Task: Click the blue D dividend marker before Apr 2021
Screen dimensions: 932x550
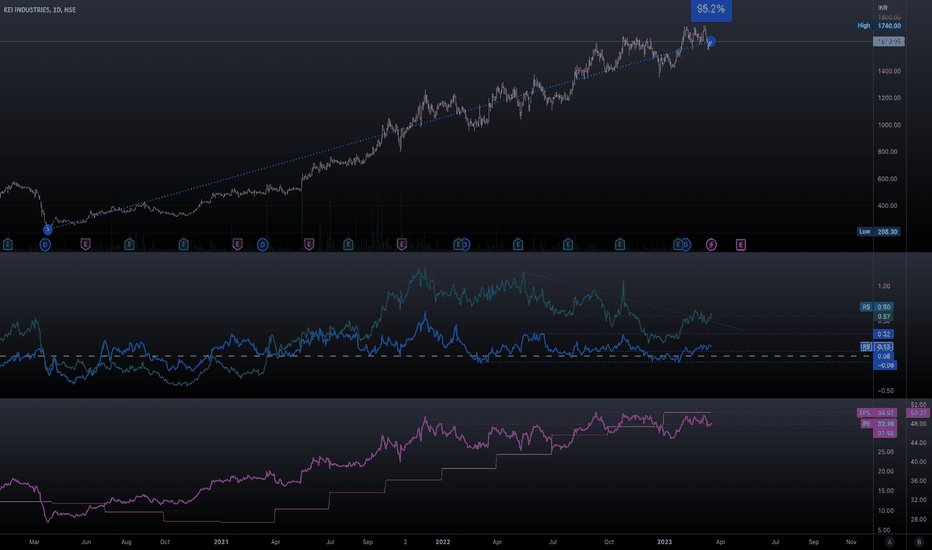Action: pyautogui.click(x=263, y=244)
